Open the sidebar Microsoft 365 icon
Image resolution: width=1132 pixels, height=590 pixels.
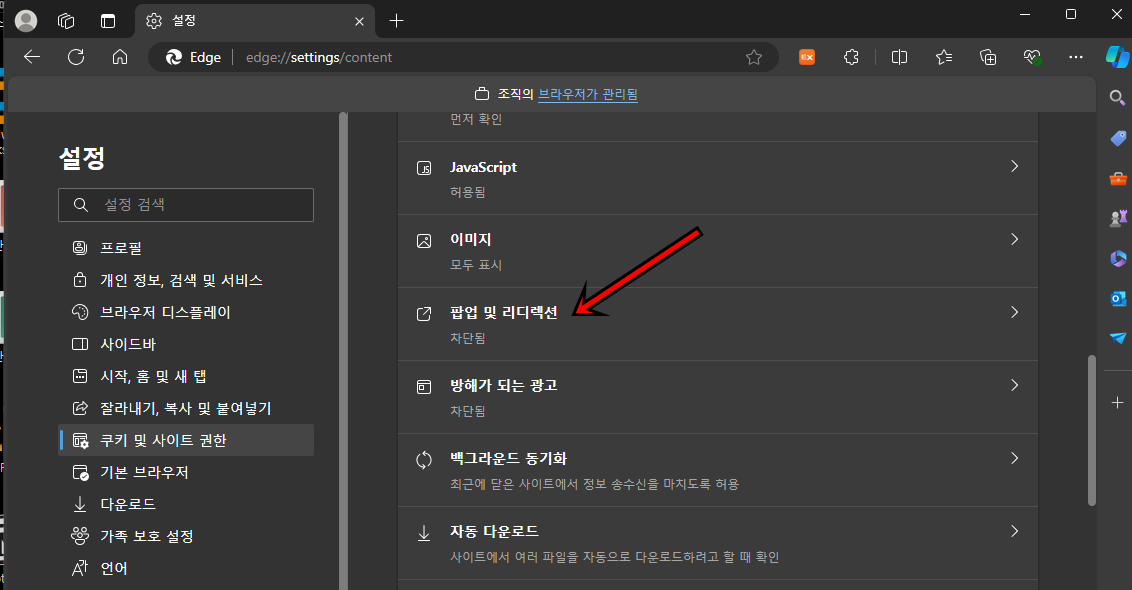tap(1118, 258)
